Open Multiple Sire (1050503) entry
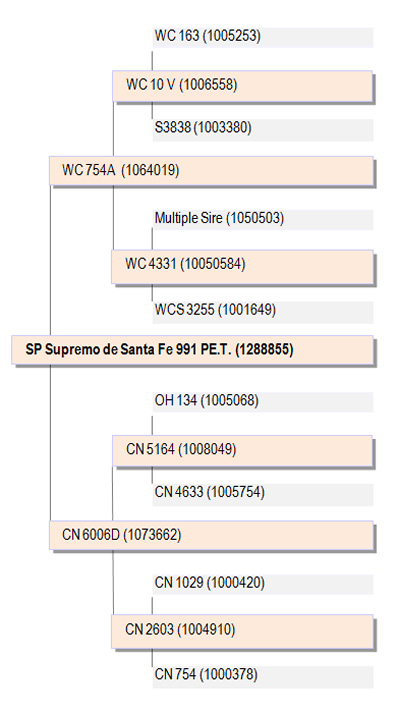Viewport: 400px width, 715px height. coord(263,219)
